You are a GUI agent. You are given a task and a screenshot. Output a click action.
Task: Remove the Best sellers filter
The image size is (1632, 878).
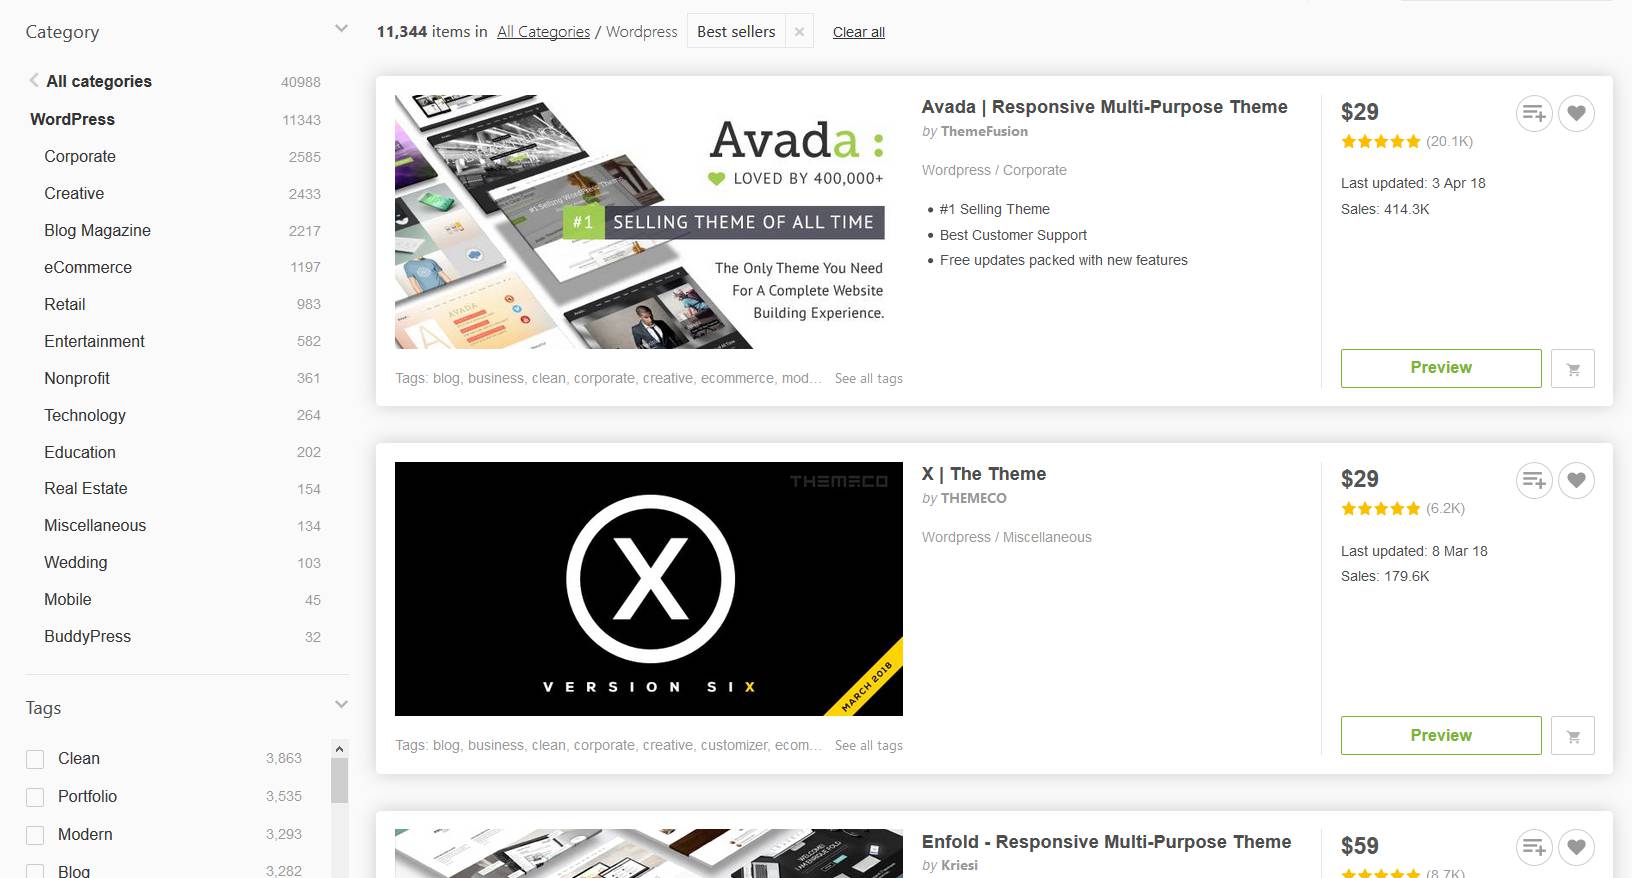coord(799,32)
